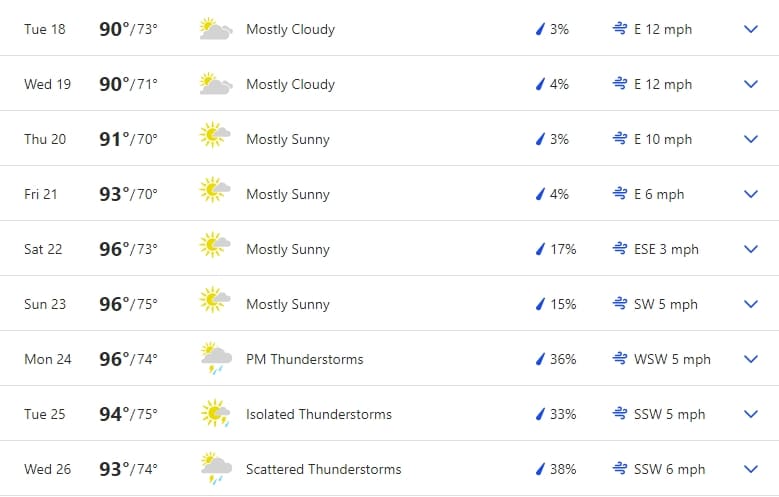This screenshot has height=497, width=779.
Task: Click the raindrop icon beside 17% on Sat 22
Action: tap(540, 249)
